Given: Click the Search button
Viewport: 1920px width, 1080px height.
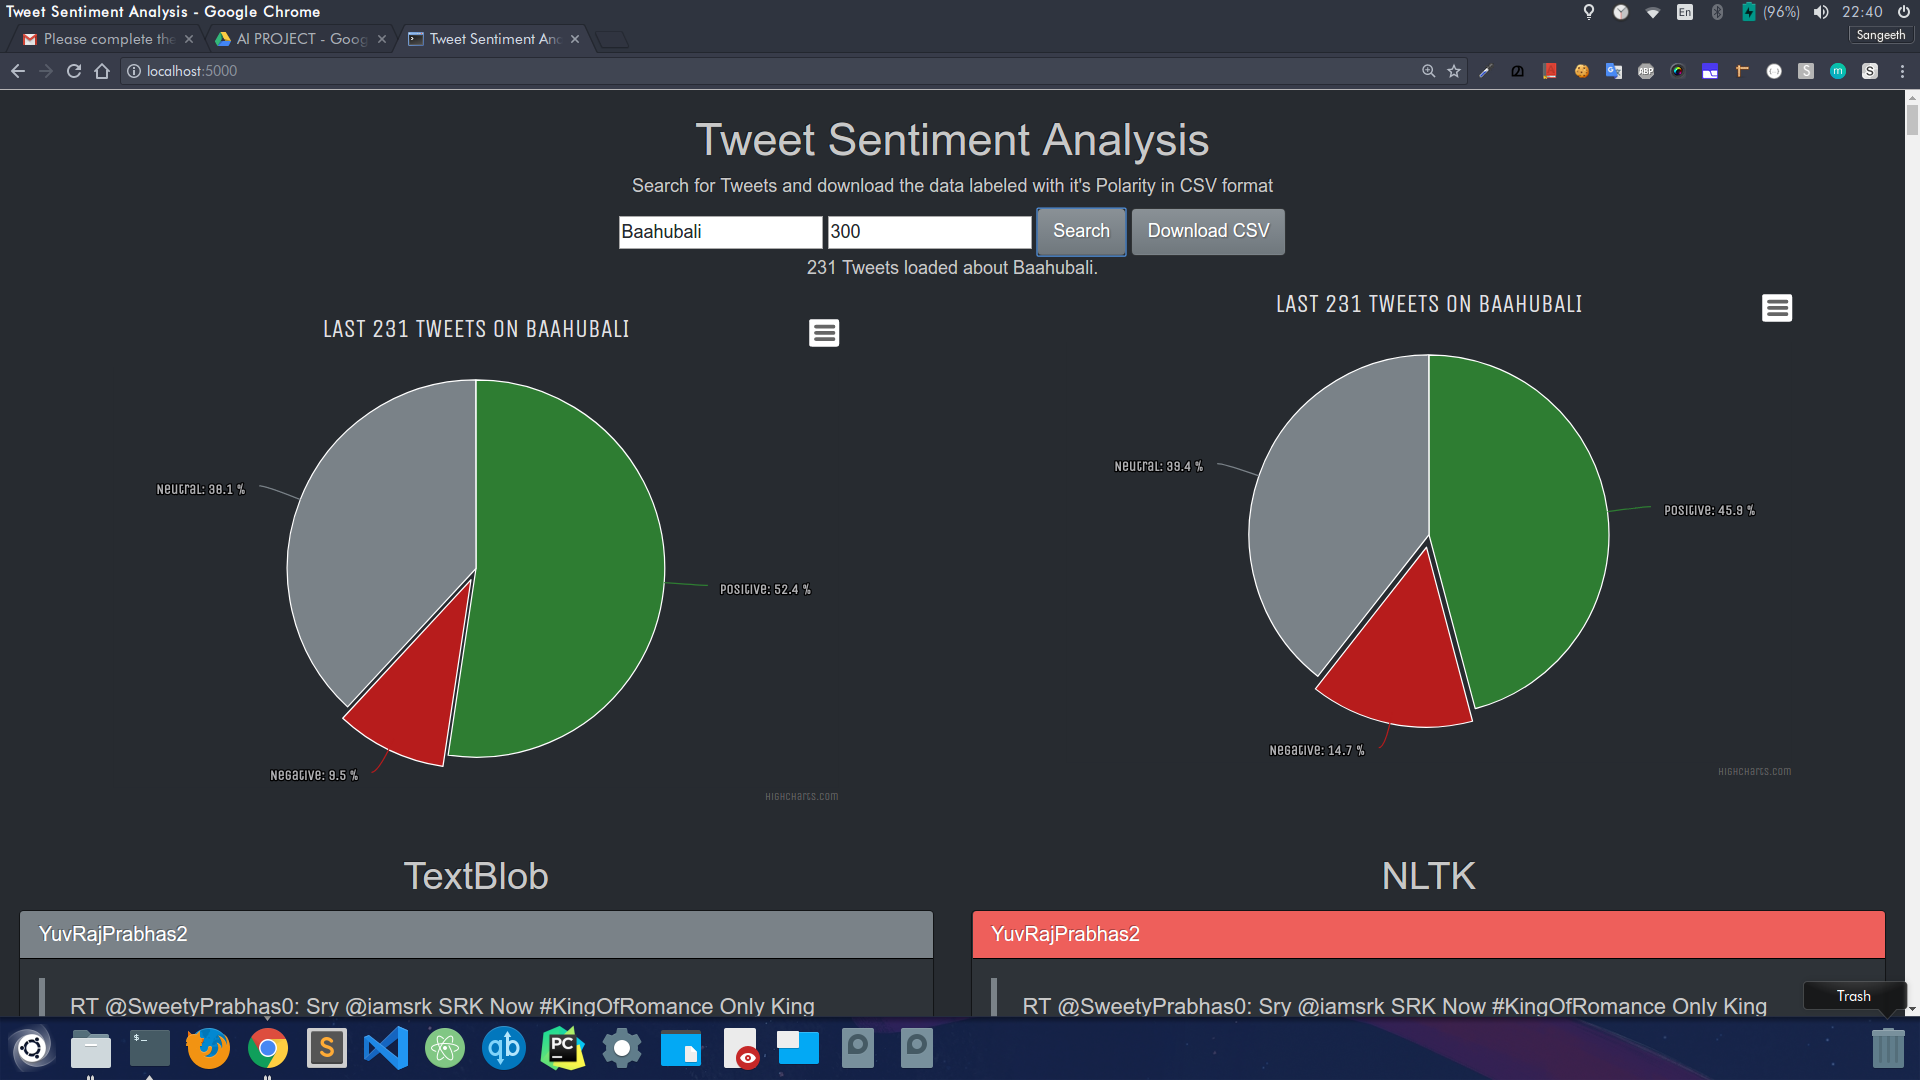Looking at the screenshot, I should point(1081,231).
